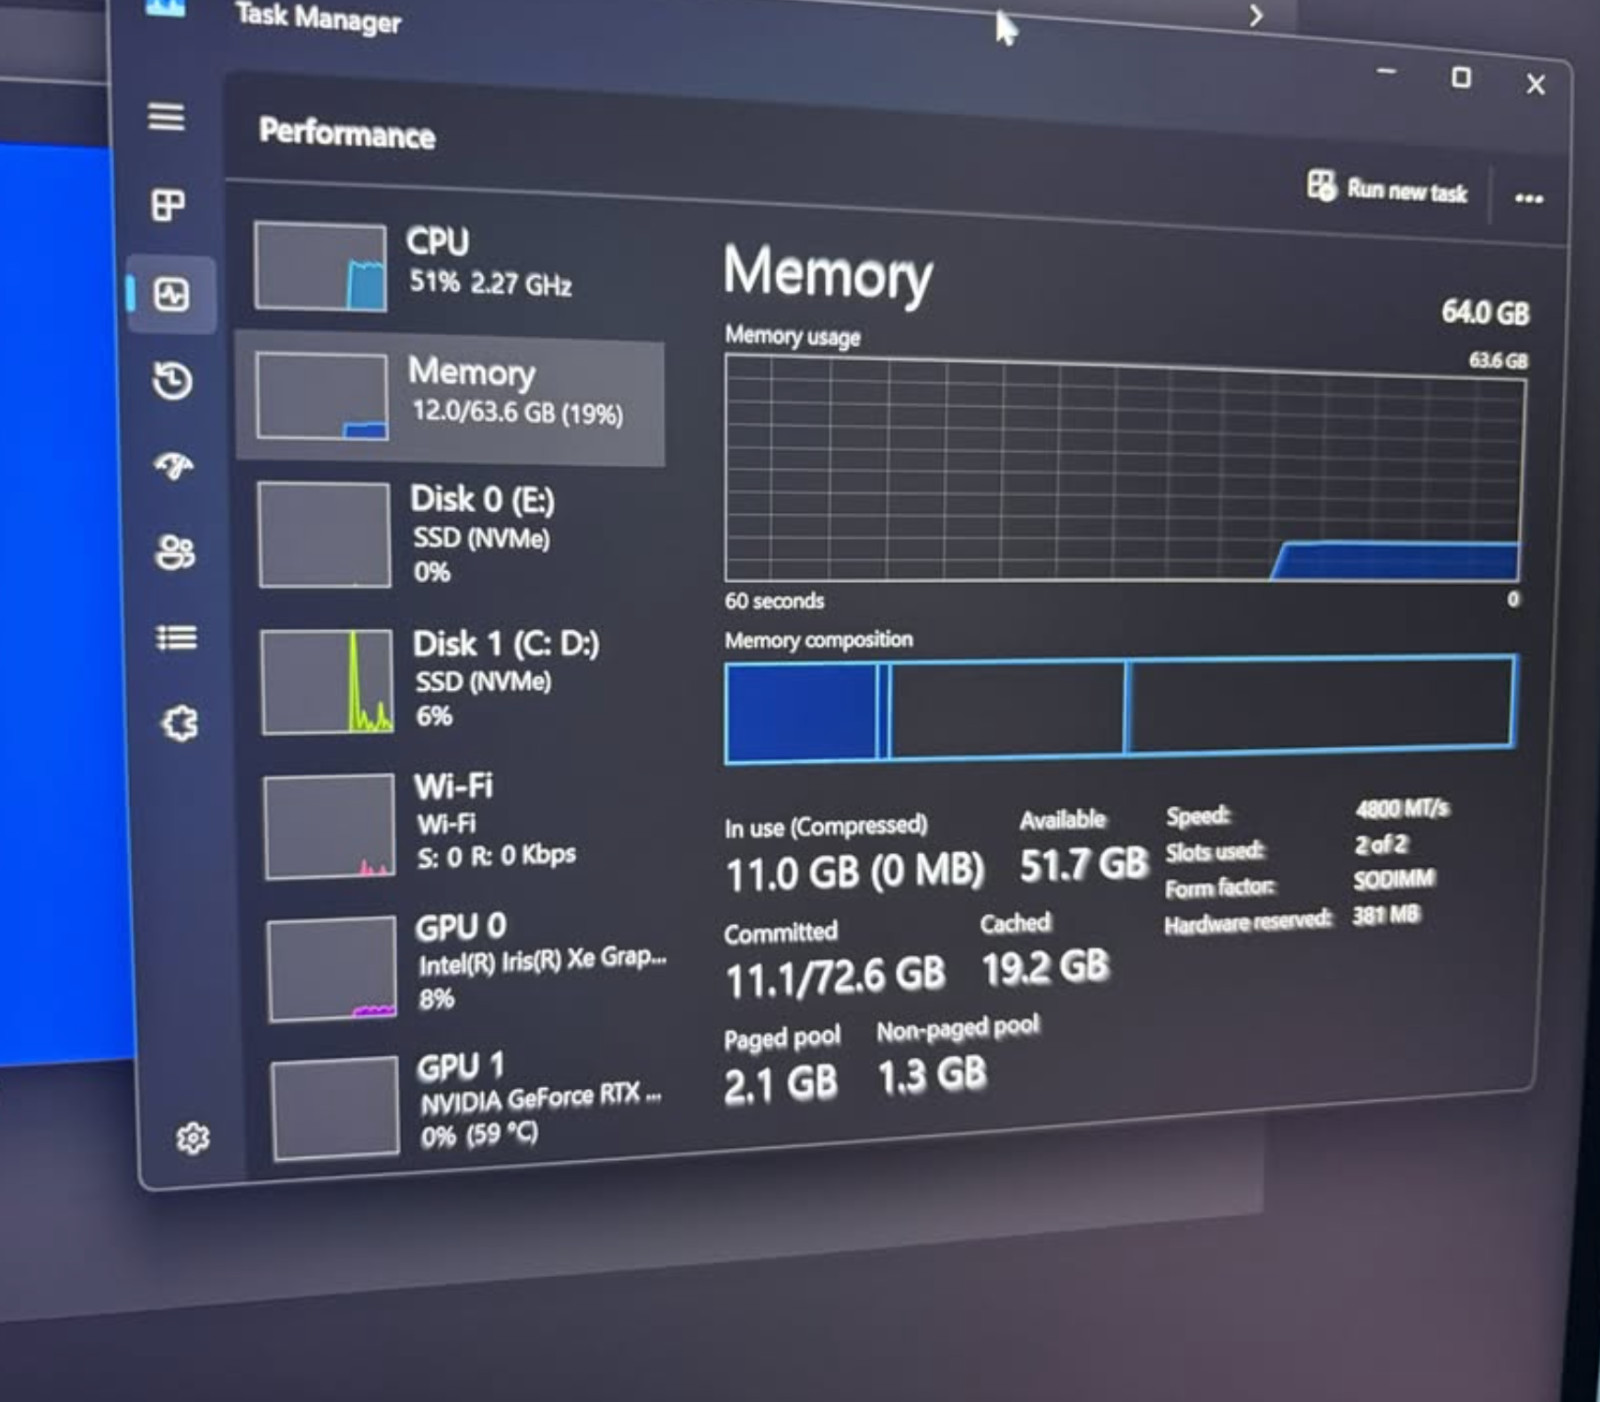Select the Performance page icon
Image resolution: width=1600 pixels, height=1402 pixels.
click(x=171, y=294)
